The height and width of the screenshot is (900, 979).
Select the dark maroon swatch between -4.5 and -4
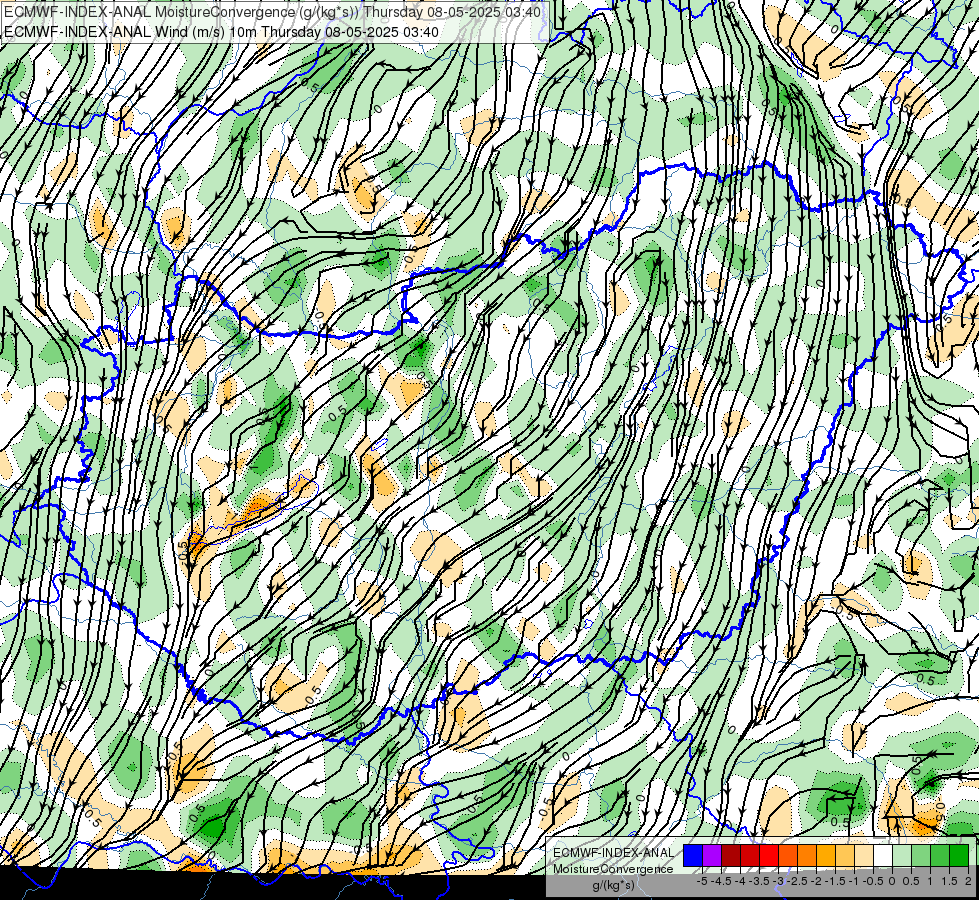point(731,855)
